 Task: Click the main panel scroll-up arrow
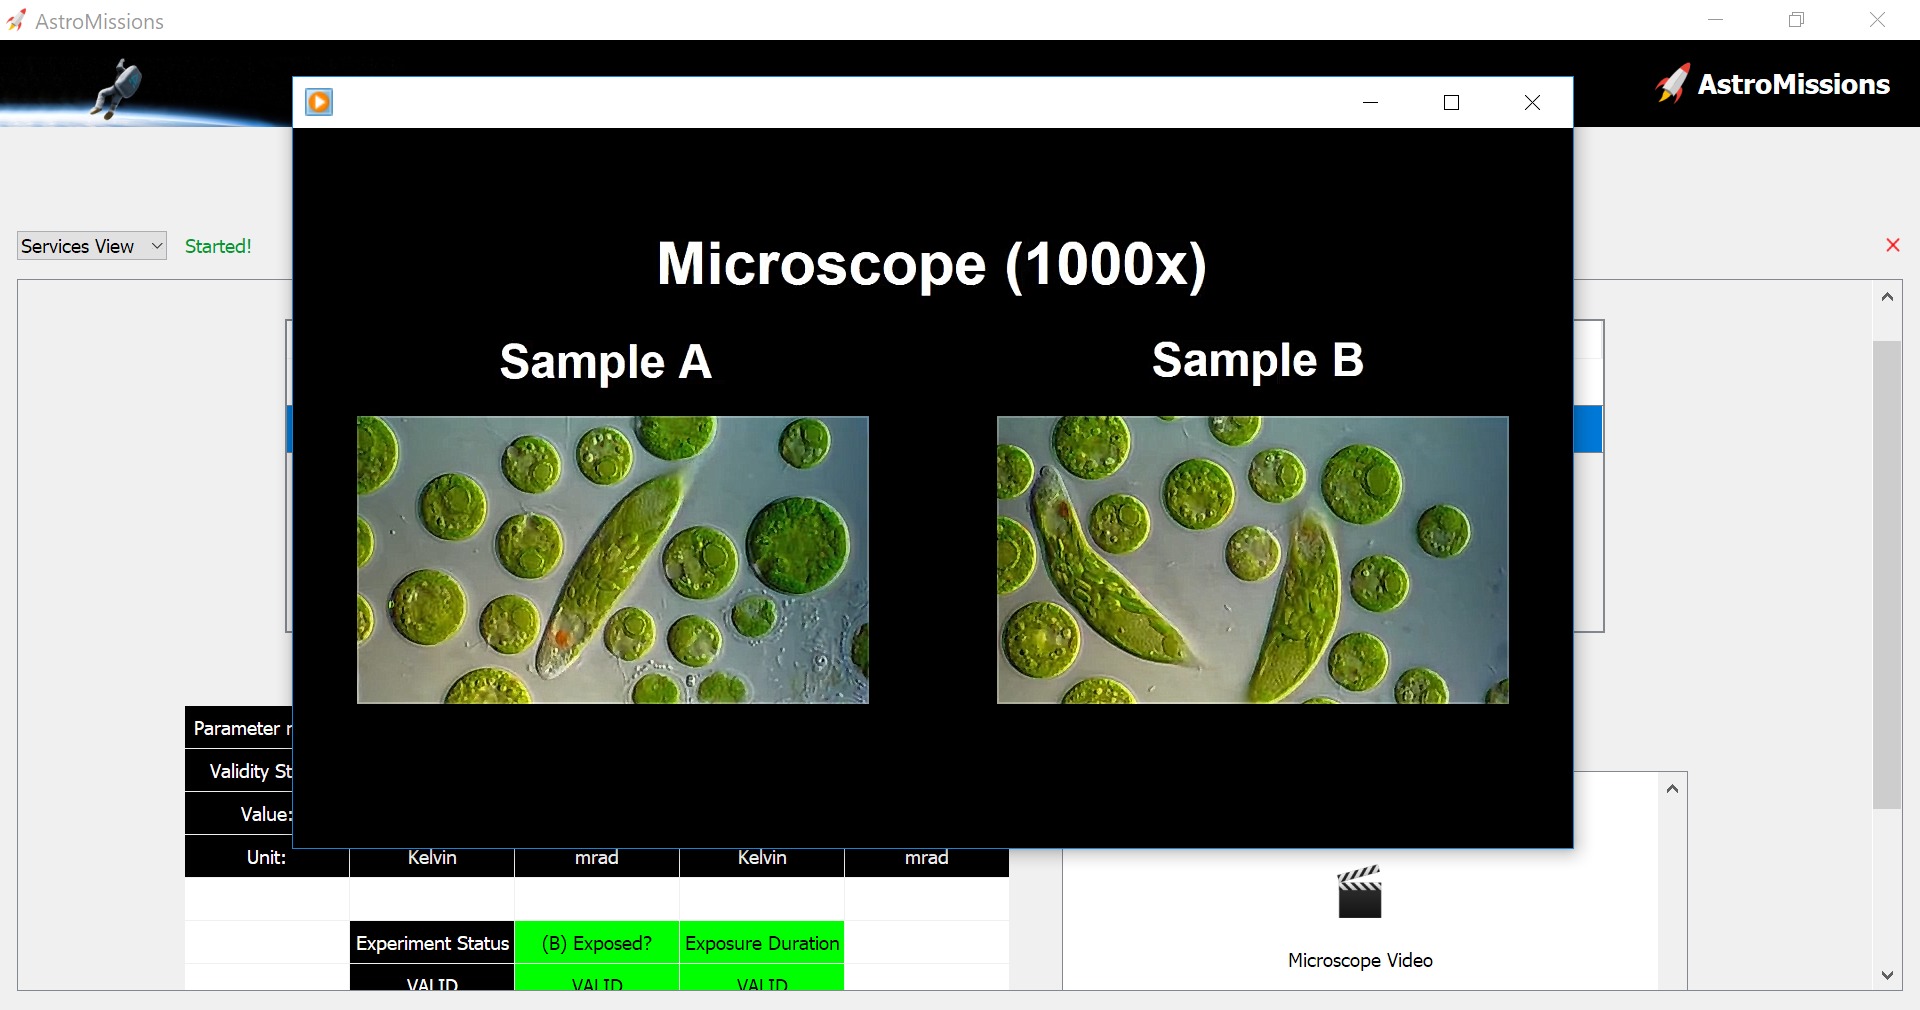(1887, 296)
